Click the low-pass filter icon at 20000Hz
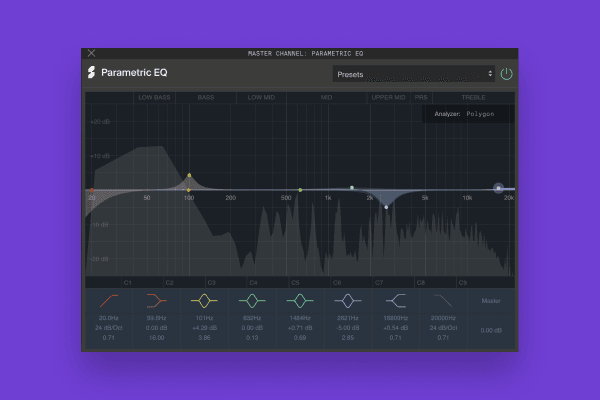Screen dimensions: 600x400 pos(443,301)
